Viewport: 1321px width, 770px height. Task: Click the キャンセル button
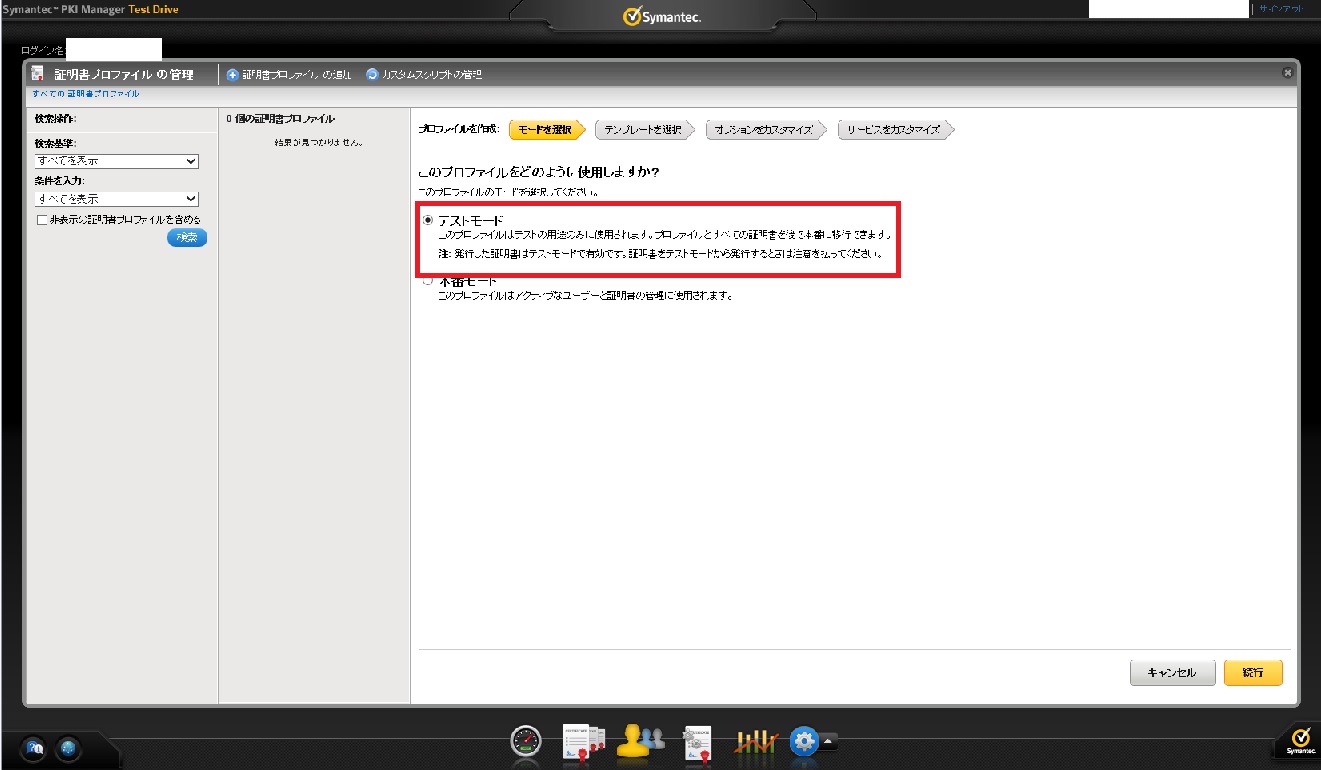(1172, 673)
